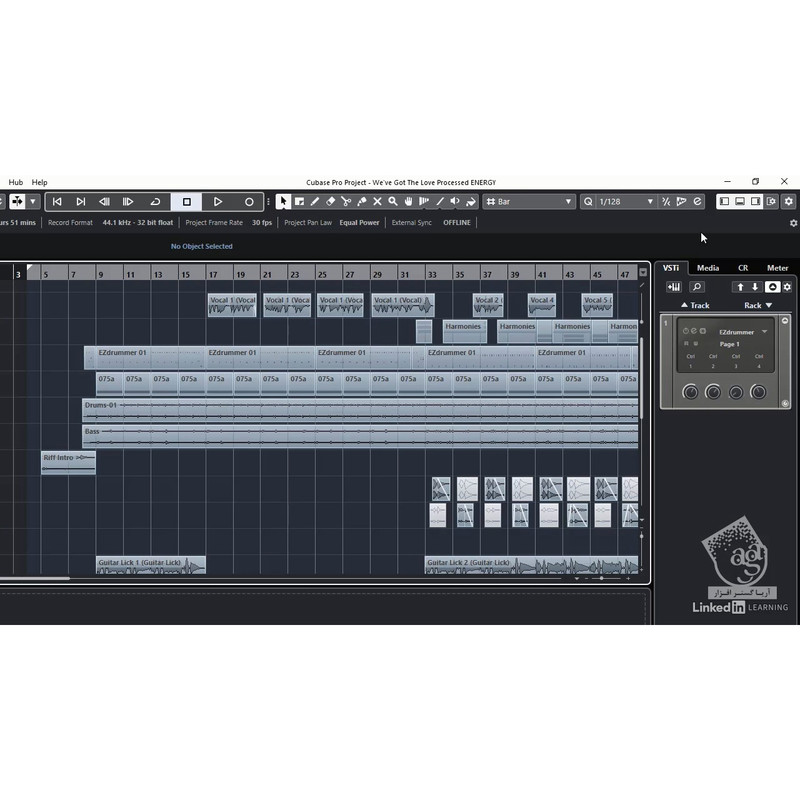
Task: Open the Help menu
Action: 39,182
